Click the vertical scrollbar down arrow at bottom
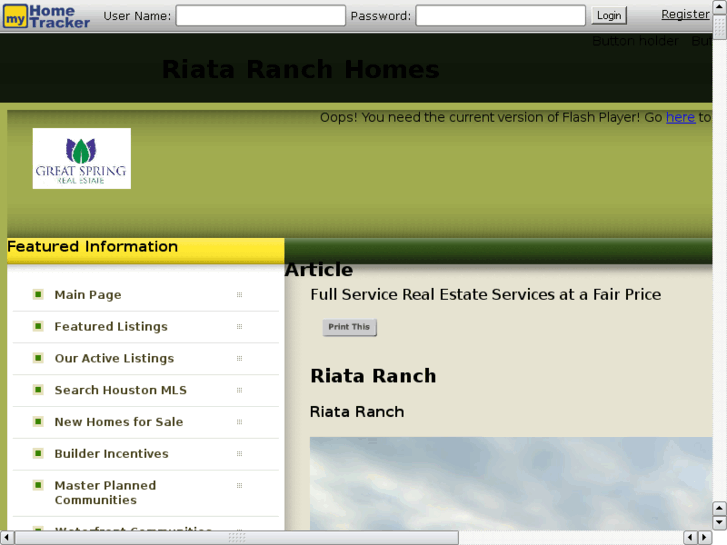The height and width of the screenshot is (545, 727). point(719,522)
